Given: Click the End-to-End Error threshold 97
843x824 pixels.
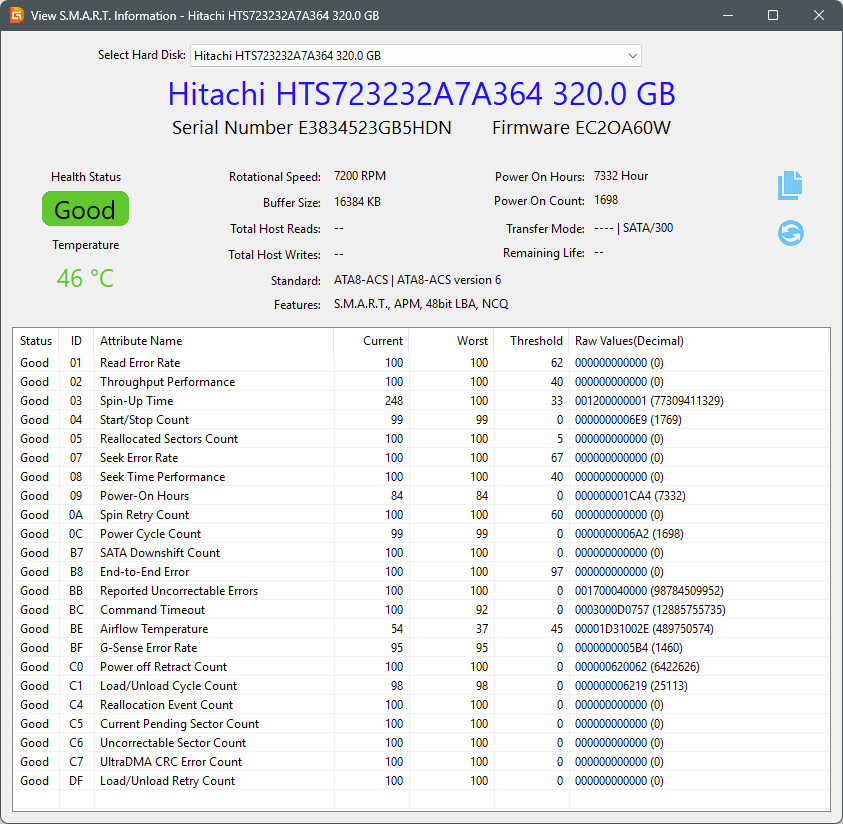Looking at the screenshot, I should pyautogui.click(x=556, y=572).
